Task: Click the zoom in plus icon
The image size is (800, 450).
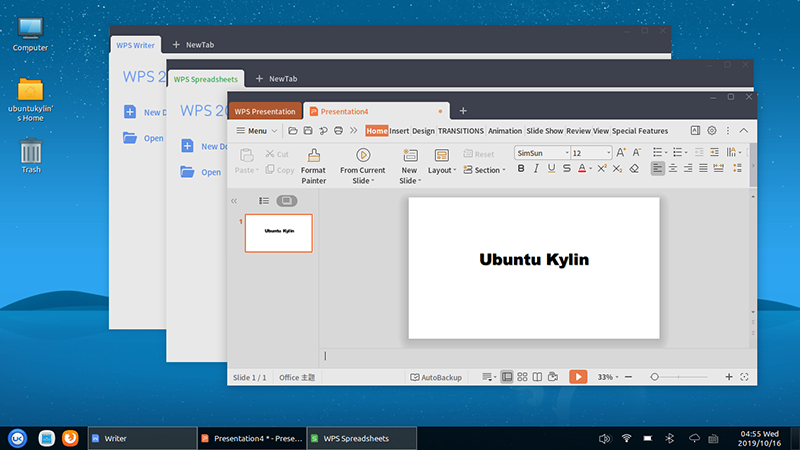Action: 729,377
